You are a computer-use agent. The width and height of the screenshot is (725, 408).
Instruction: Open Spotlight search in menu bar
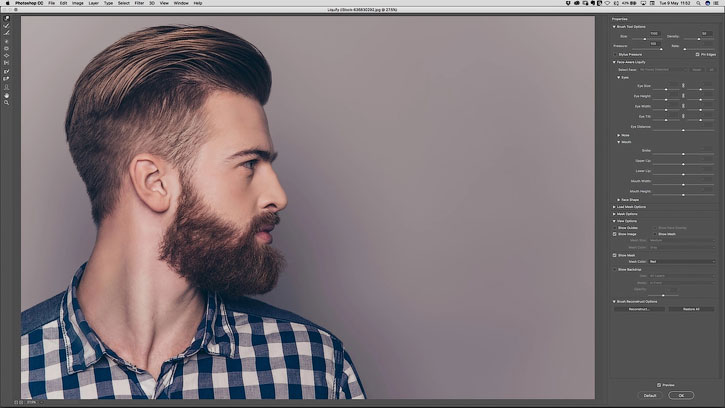point(698,3)
